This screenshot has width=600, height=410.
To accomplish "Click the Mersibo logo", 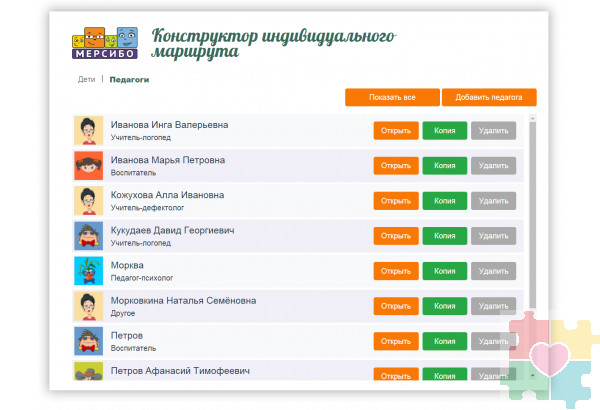I will tap(105, 43).
